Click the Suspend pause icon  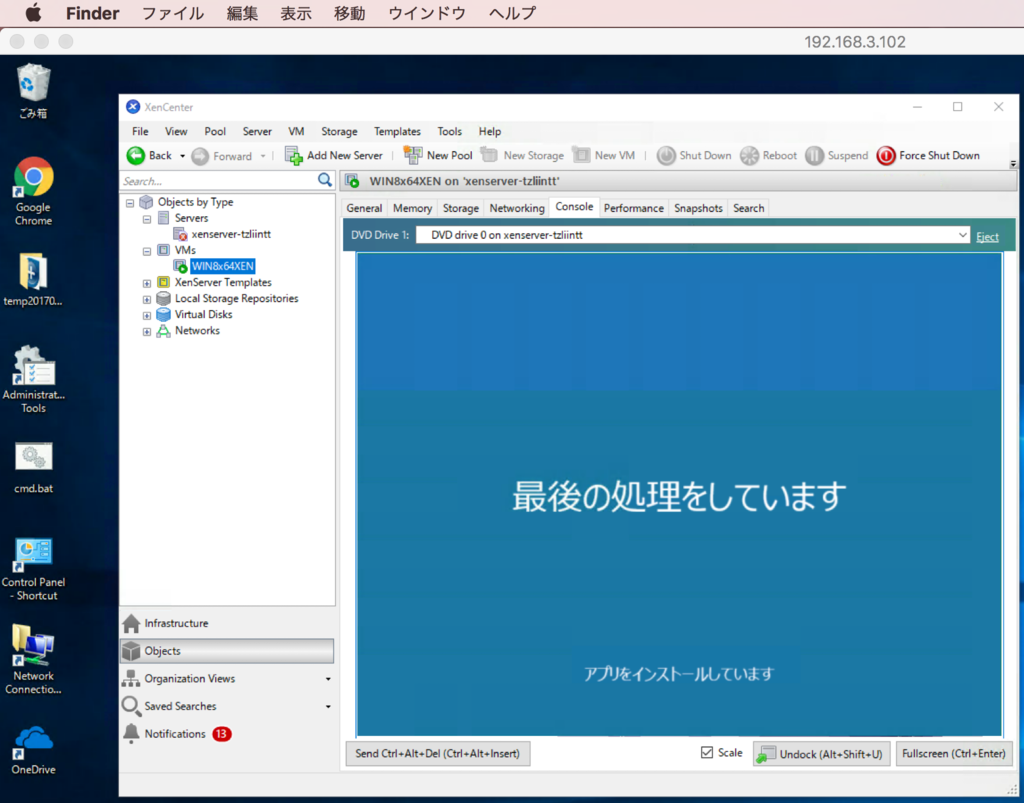click(x=814, y=155)
